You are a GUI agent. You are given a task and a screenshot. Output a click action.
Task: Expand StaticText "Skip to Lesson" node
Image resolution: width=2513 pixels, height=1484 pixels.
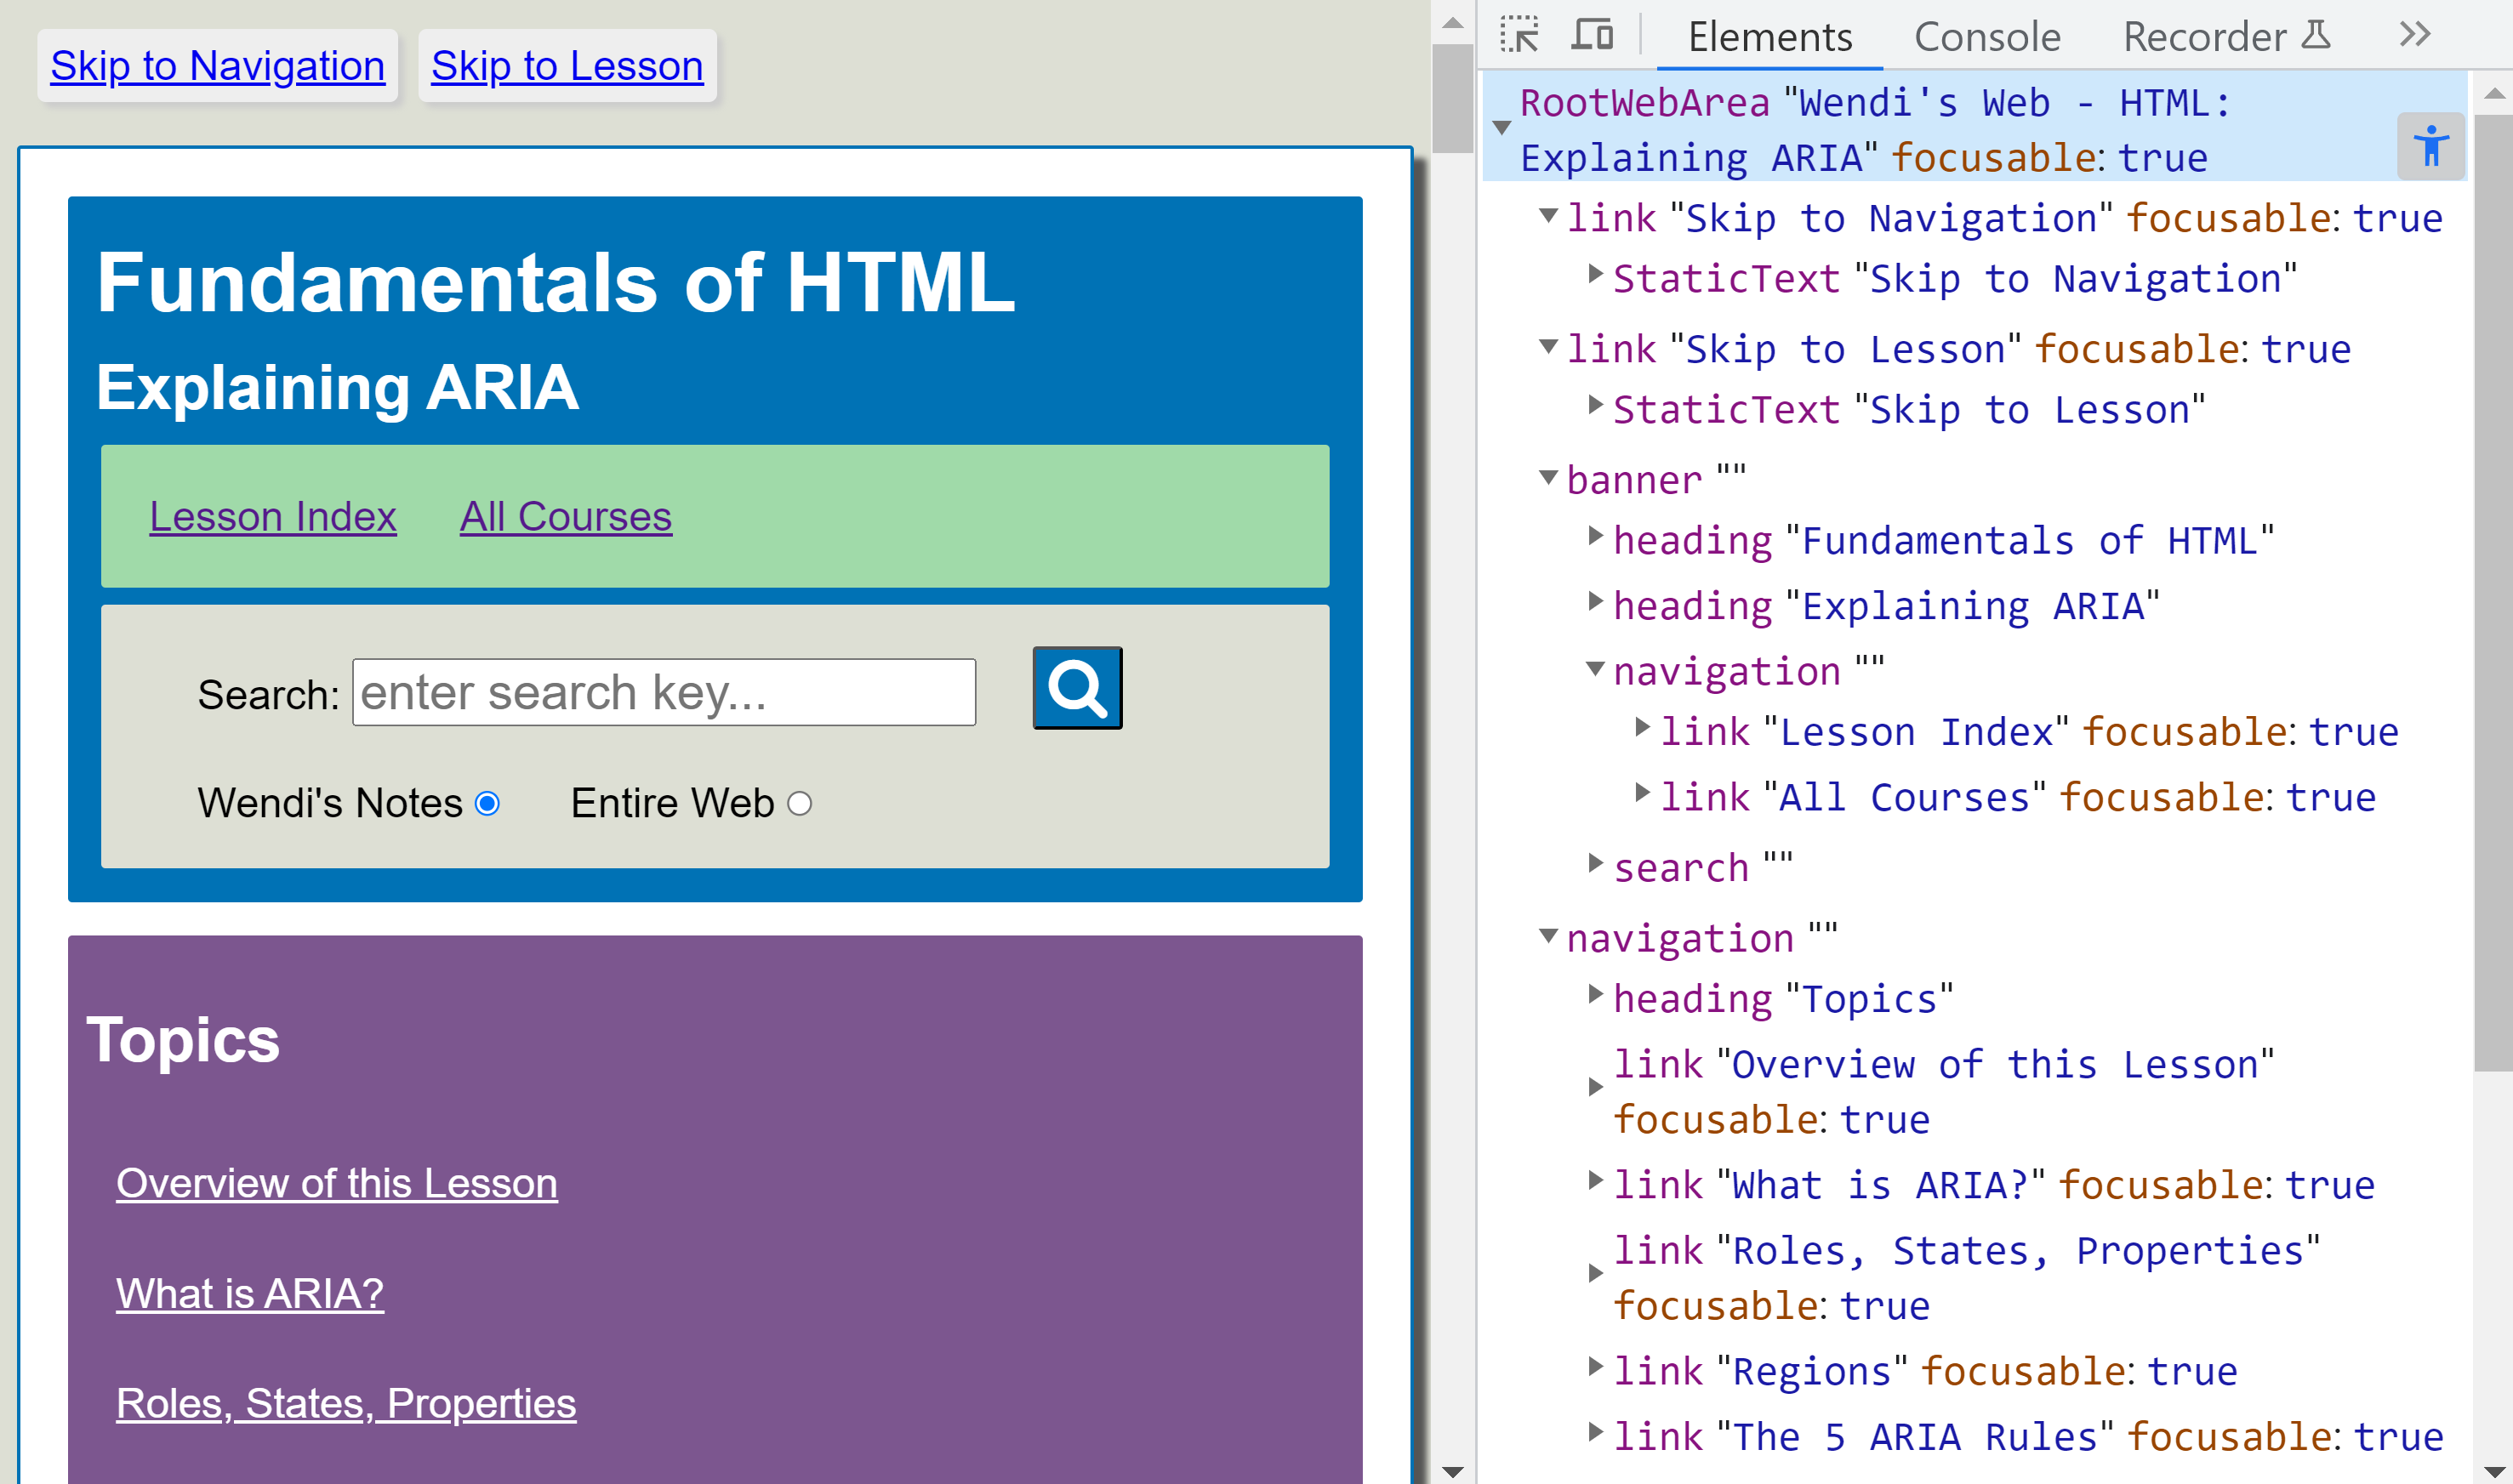click(x=1596, y=405)
